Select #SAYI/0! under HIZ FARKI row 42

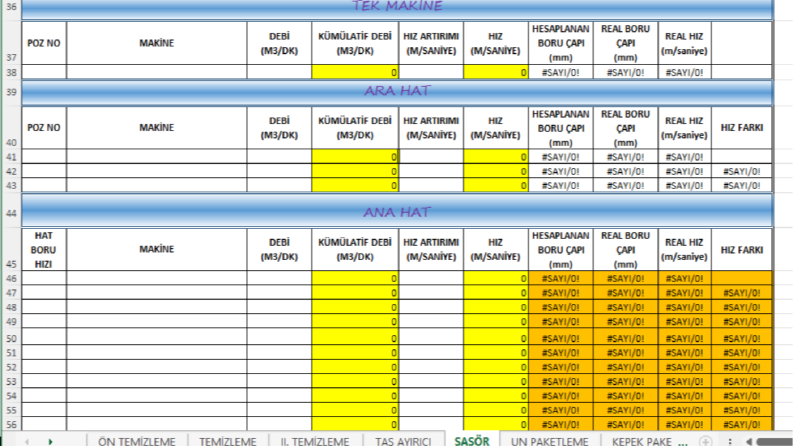tap(742, 171)
